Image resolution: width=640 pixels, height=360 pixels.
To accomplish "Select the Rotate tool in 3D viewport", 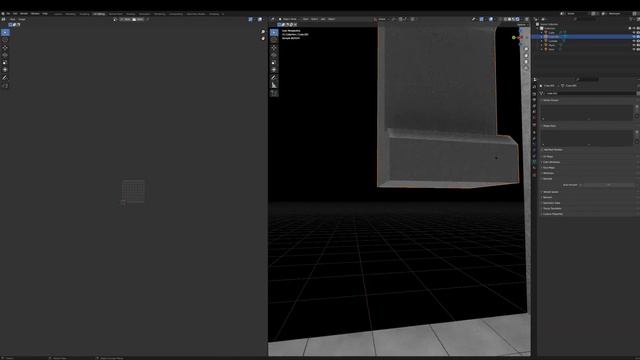I will 274,55.
